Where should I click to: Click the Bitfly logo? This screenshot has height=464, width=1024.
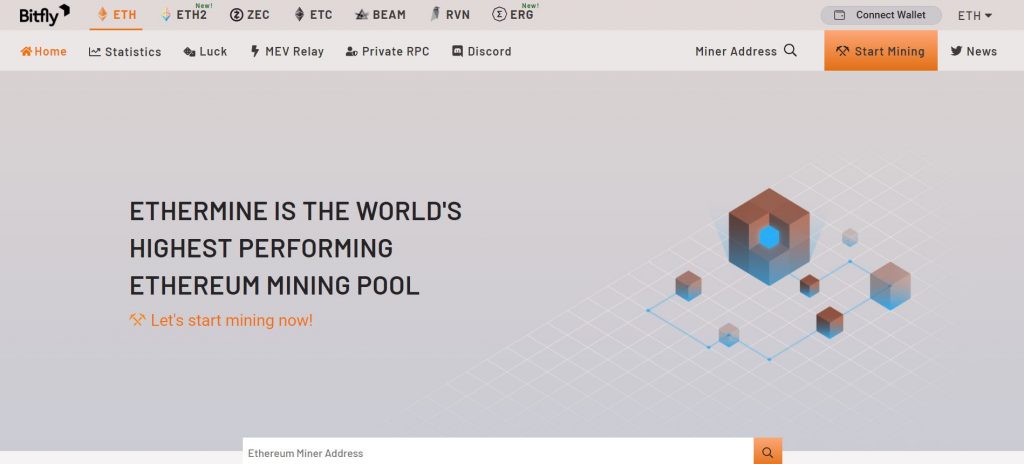point(44,14)
